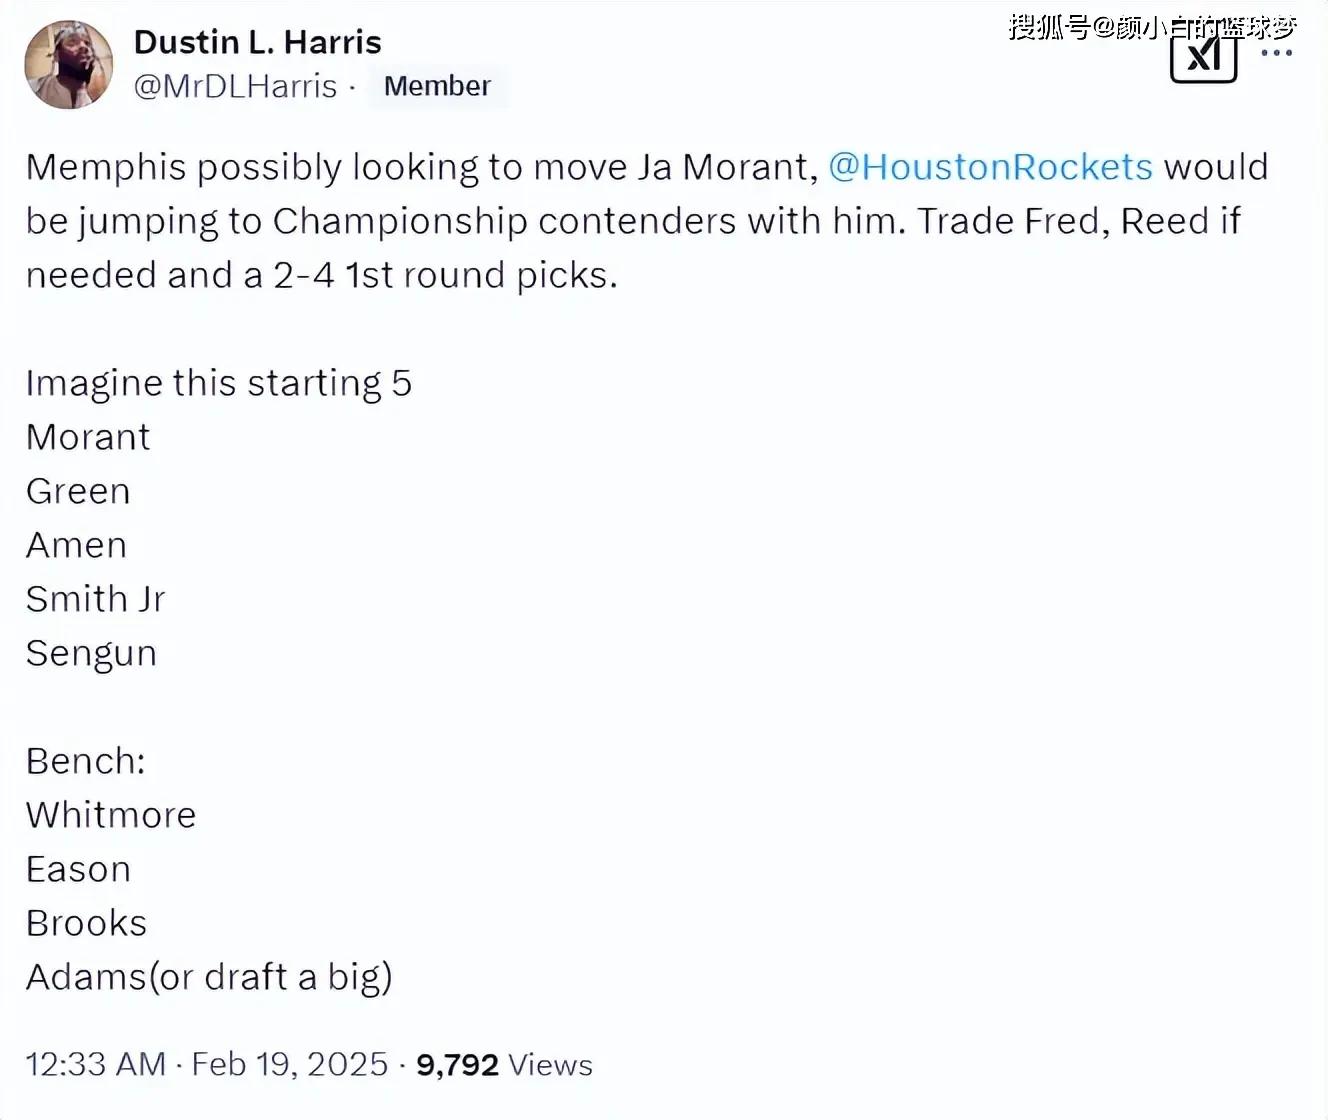
Task: Open the Grok xI icon
Action: click(1203, 57)
